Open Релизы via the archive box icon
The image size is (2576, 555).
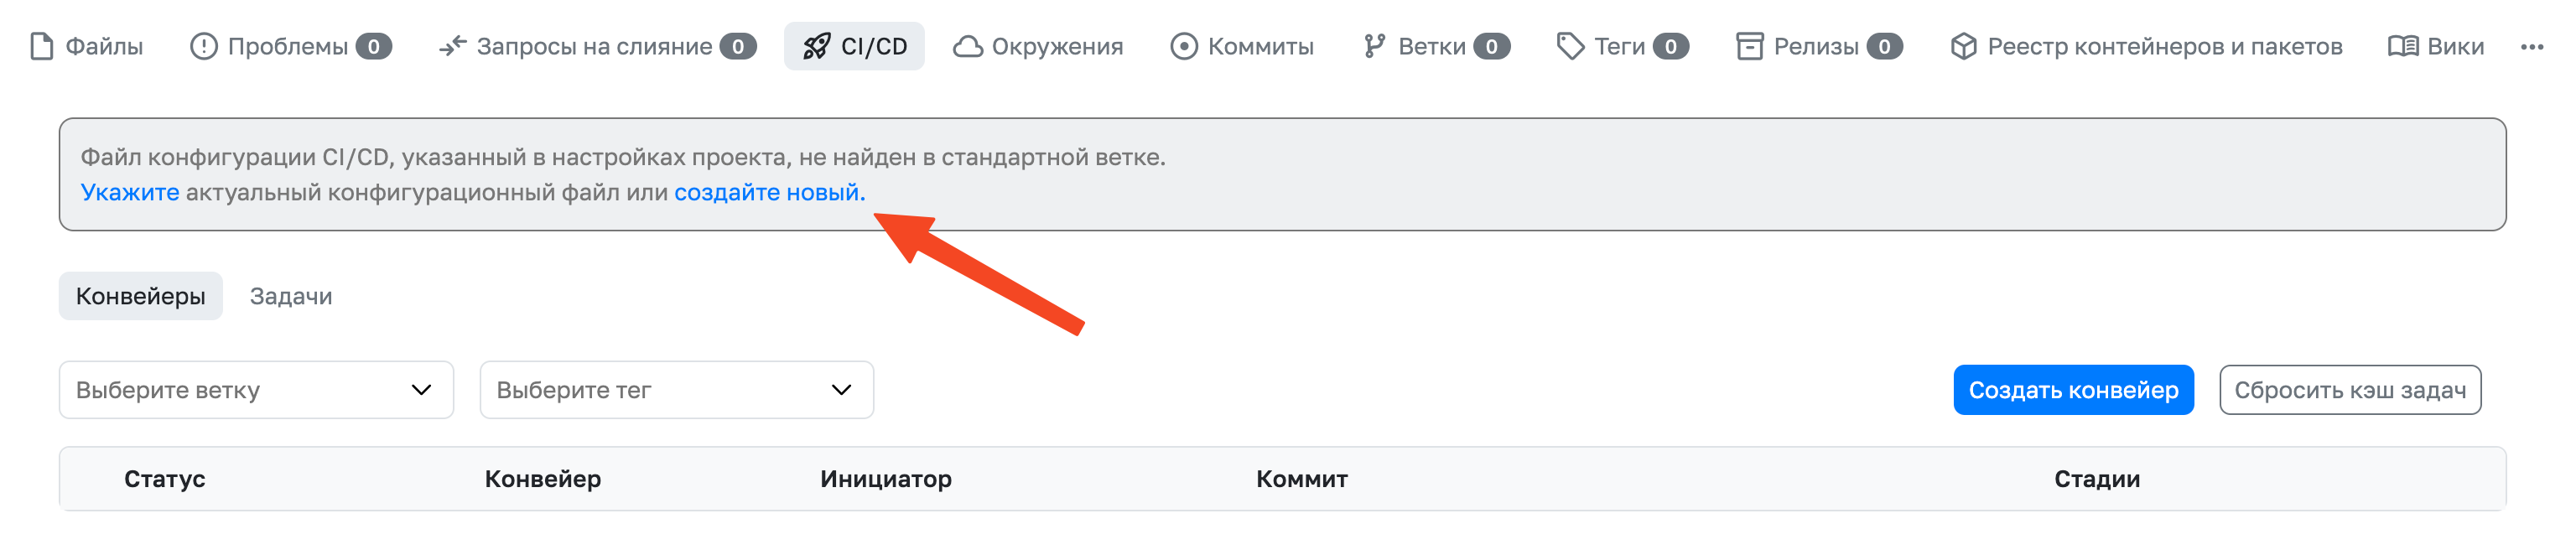click(x=1750, y=46)
